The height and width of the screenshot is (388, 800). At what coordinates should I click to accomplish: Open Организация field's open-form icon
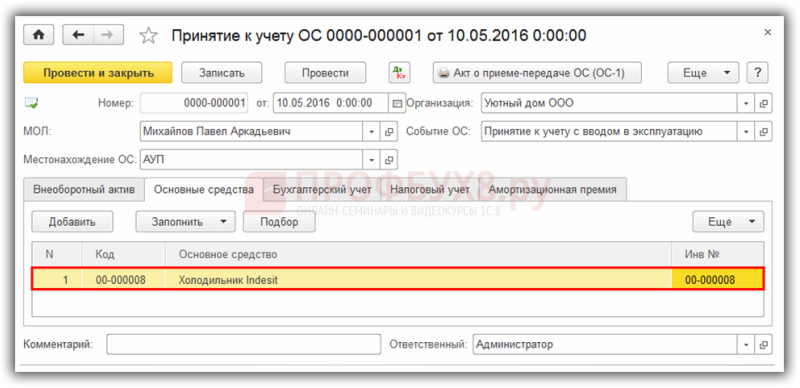click(763, 103)
